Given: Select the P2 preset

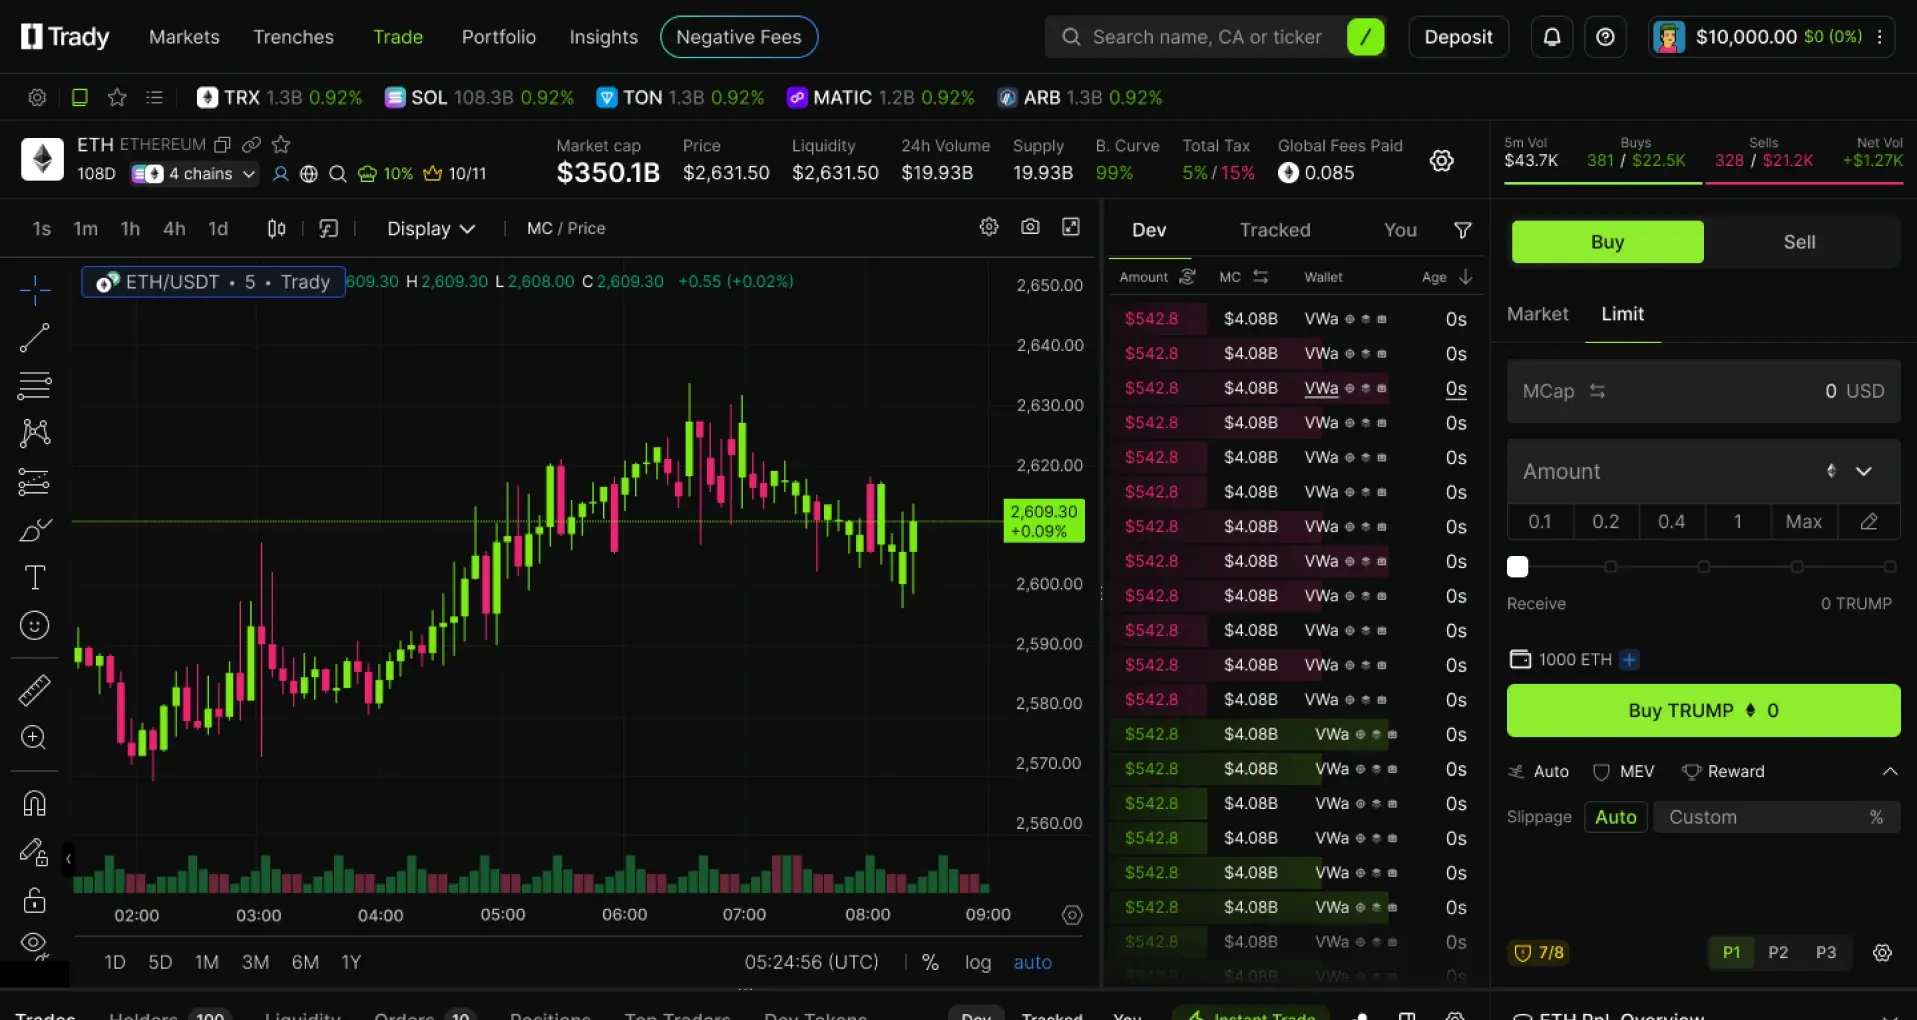Looking at the screenshot, I should [1778, 952].
